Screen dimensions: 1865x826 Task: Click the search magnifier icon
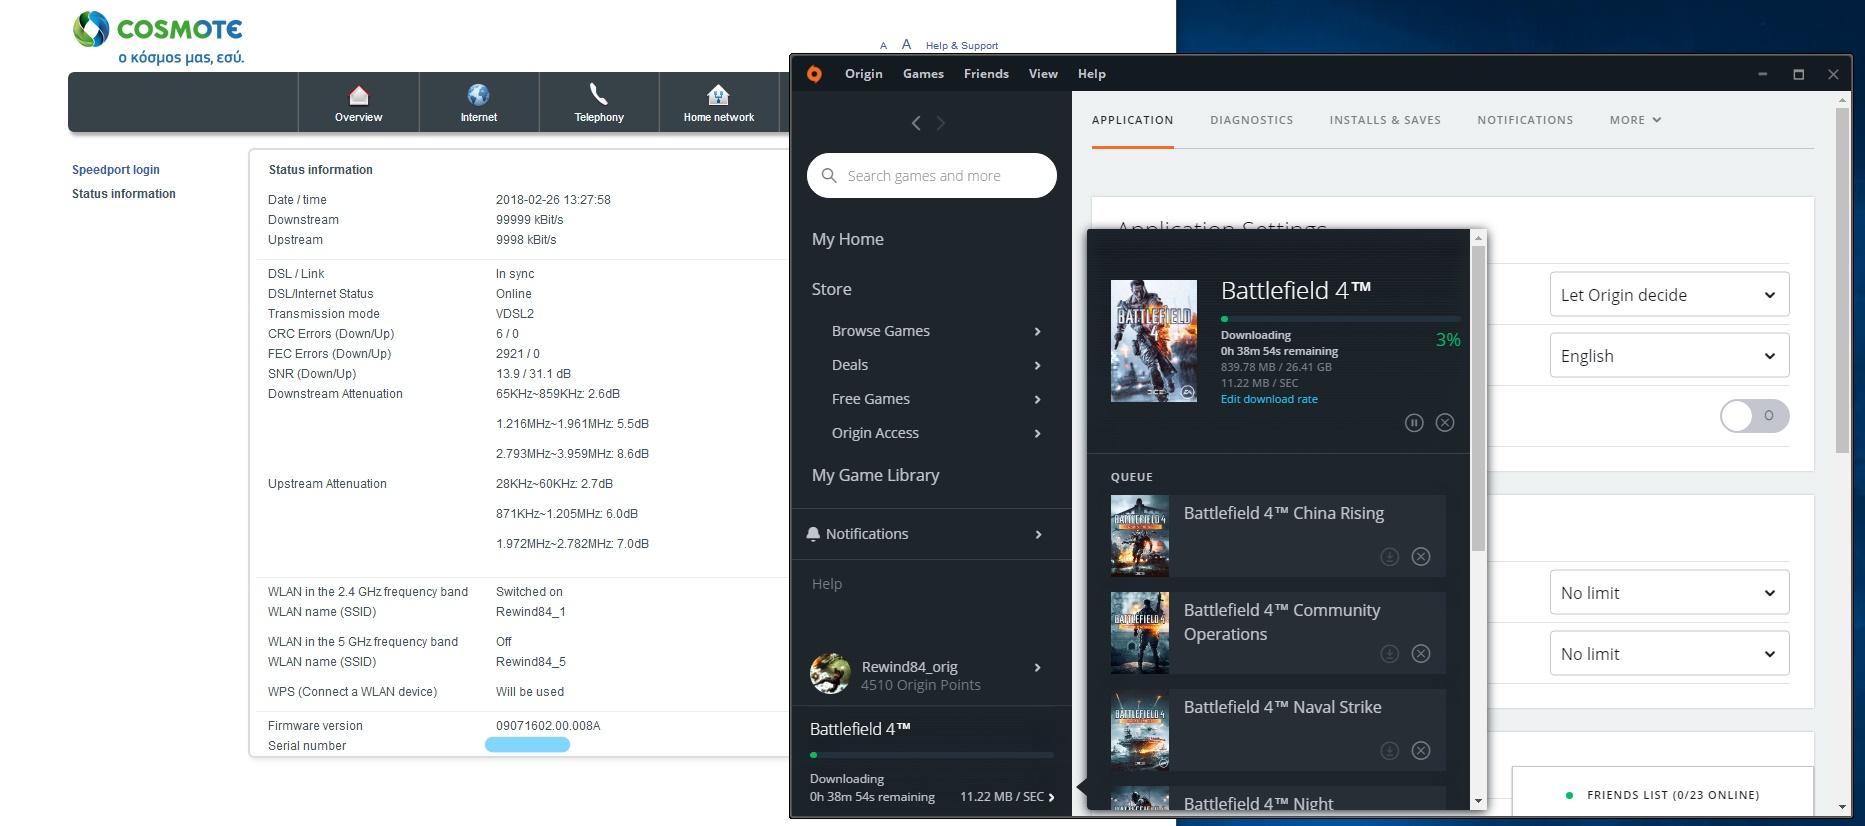829,176
